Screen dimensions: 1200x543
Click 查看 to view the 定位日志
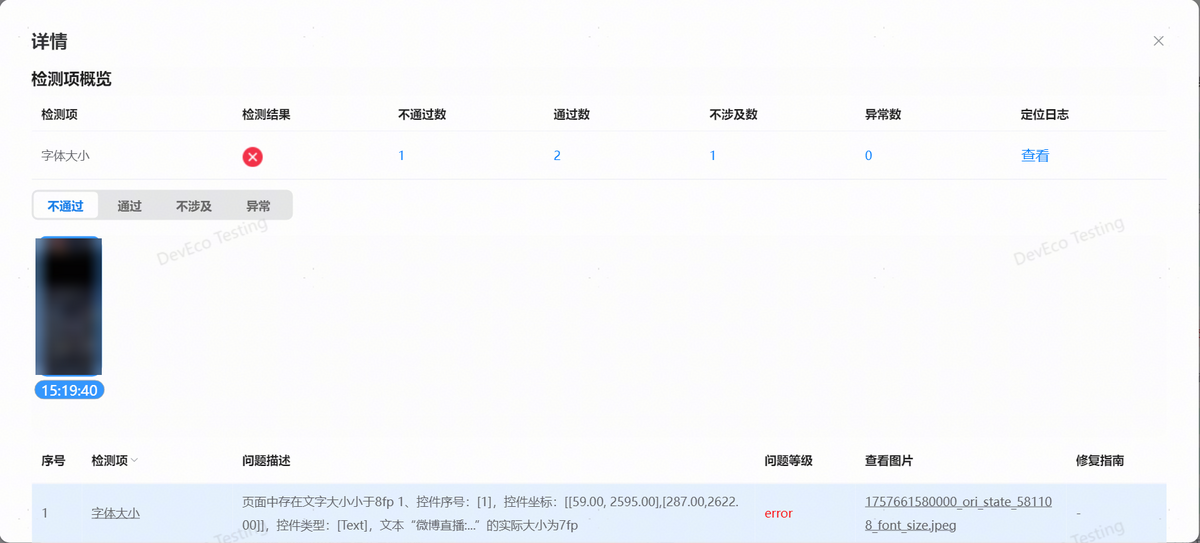pyautogui.click(x=1034, y=156)
